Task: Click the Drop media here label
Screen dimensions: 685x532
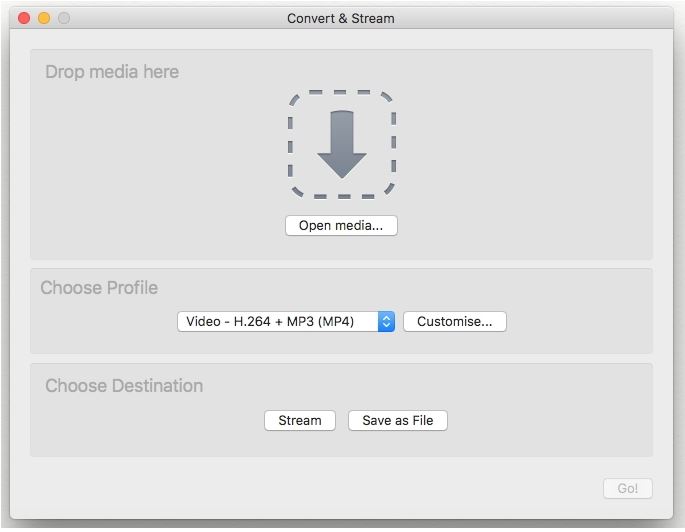Action: coord(112,72)
